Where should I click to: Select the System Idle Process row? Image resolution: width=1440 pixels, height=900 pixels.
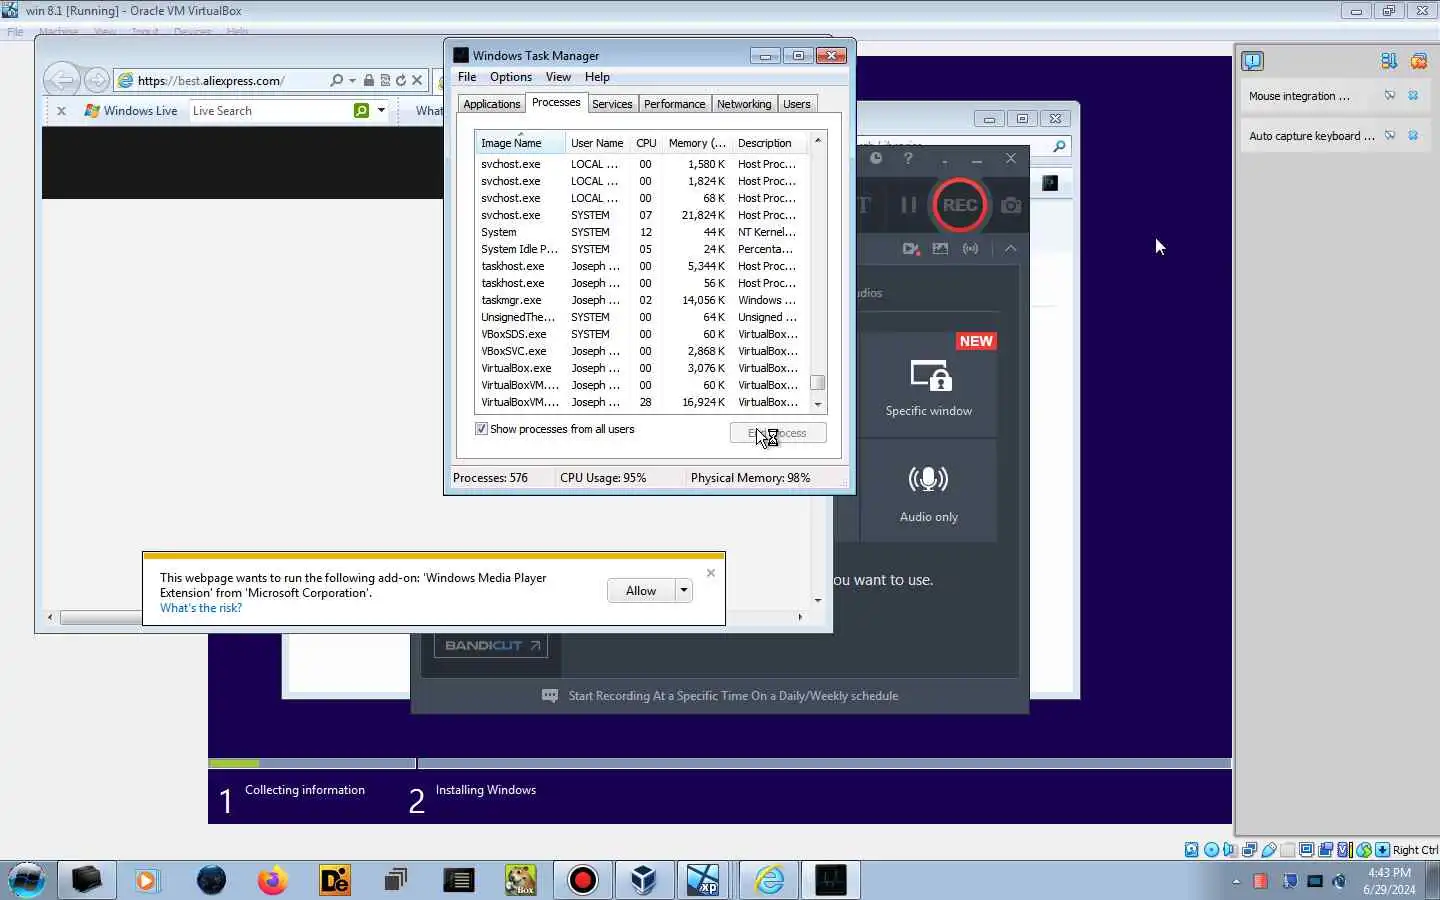[641, 249]
